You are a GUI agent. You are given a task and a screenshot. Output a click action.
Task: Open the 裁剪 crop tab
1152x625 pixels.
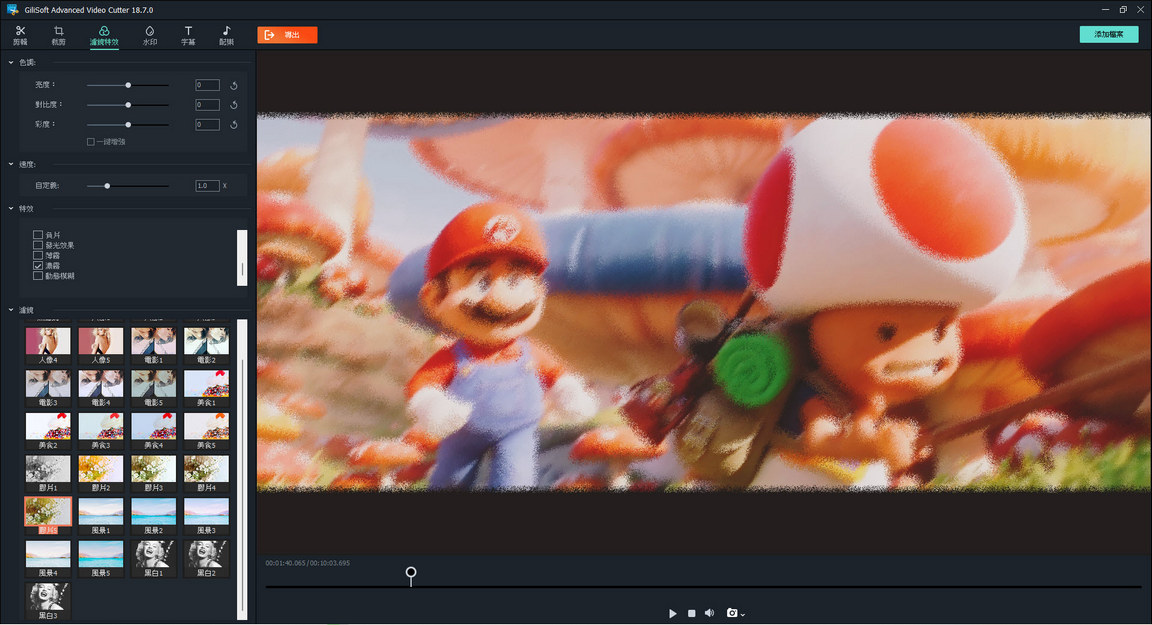coord(59,35)
